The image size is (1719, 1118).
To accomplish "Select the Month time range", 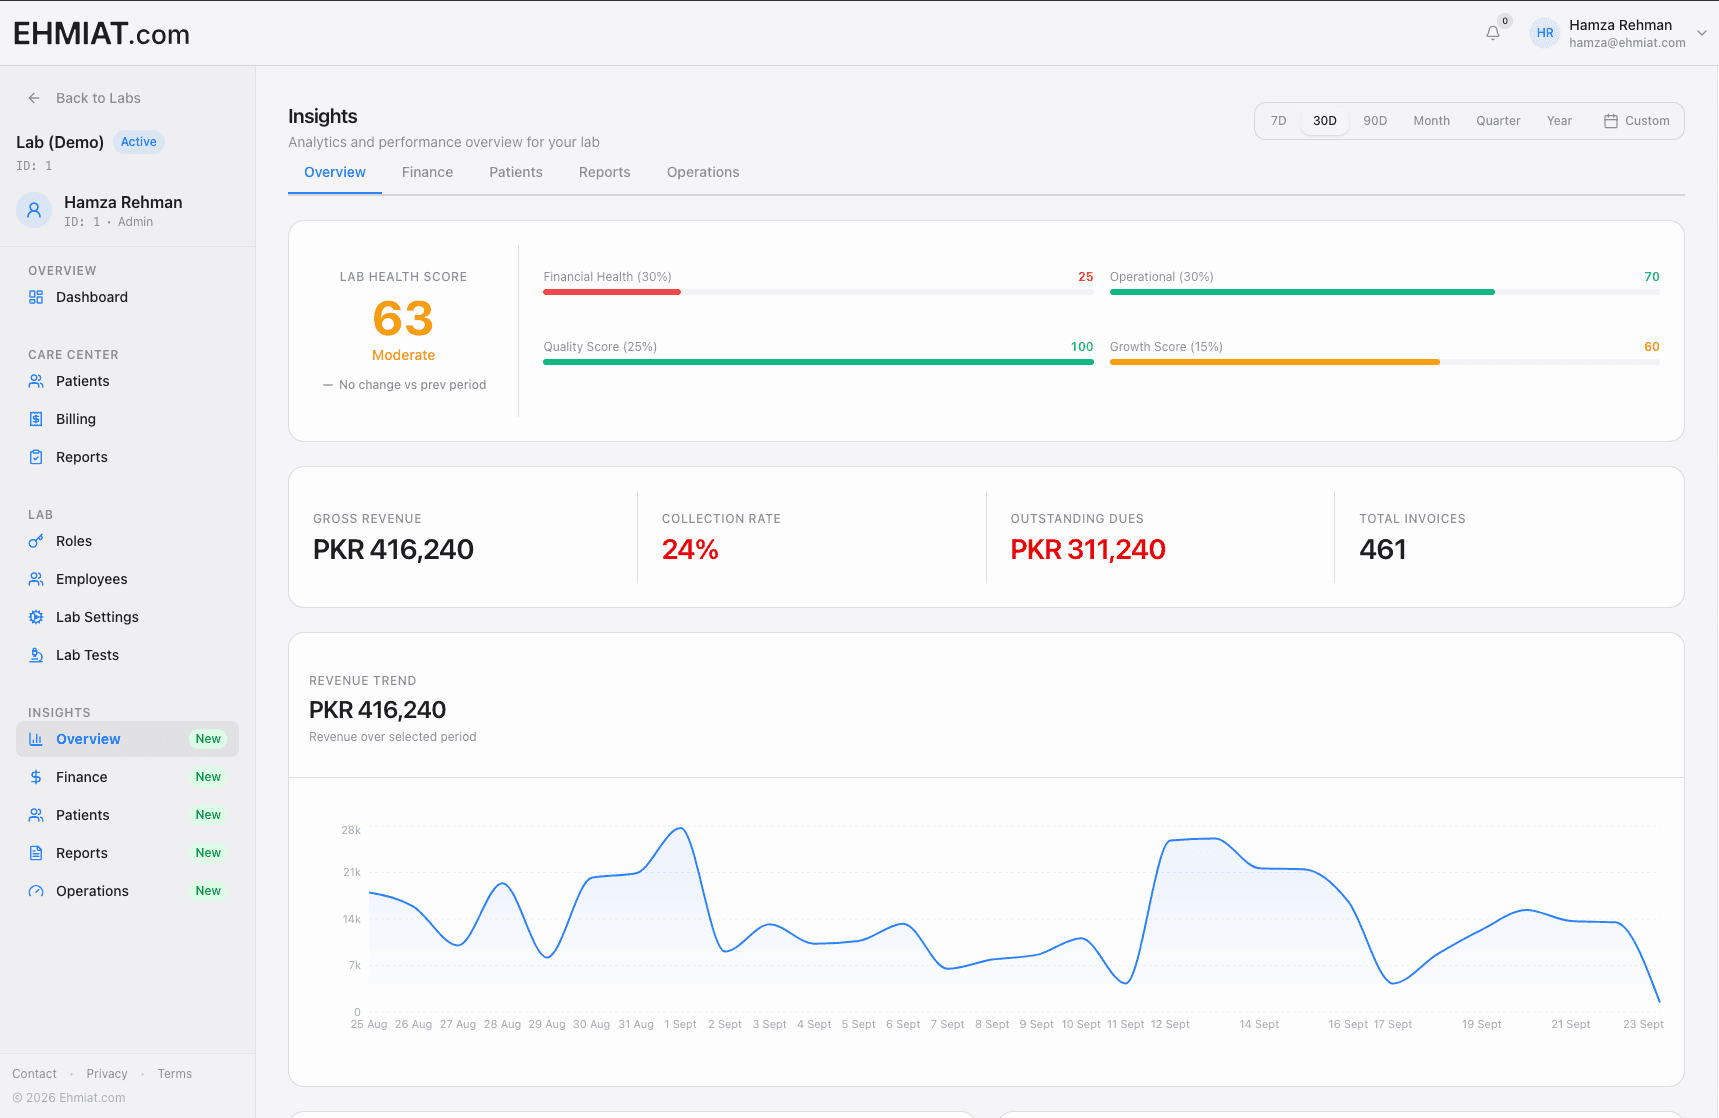I will tap(1431, 121).
